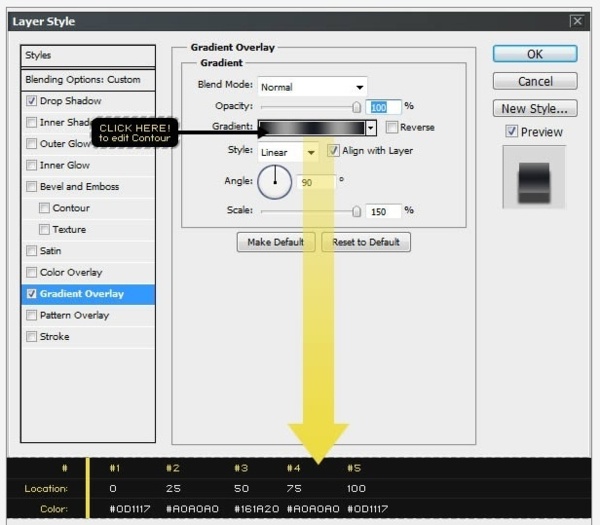Open Blending Options: Custom

88,80
